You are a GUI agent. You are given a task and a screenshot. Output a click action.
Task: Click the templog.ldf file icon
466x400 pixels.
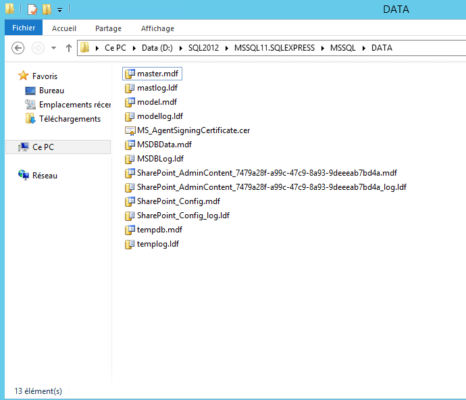(130, 244)
